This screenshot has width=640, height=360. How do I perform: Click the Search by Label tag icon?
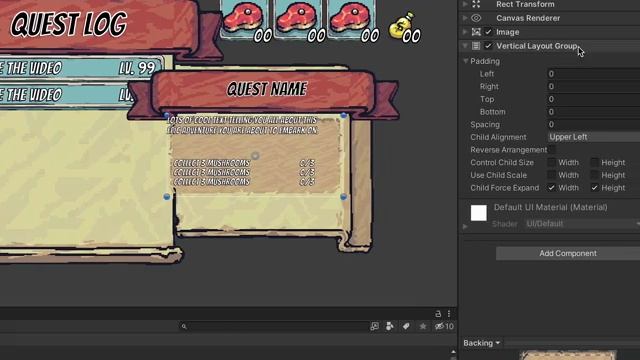406,326
